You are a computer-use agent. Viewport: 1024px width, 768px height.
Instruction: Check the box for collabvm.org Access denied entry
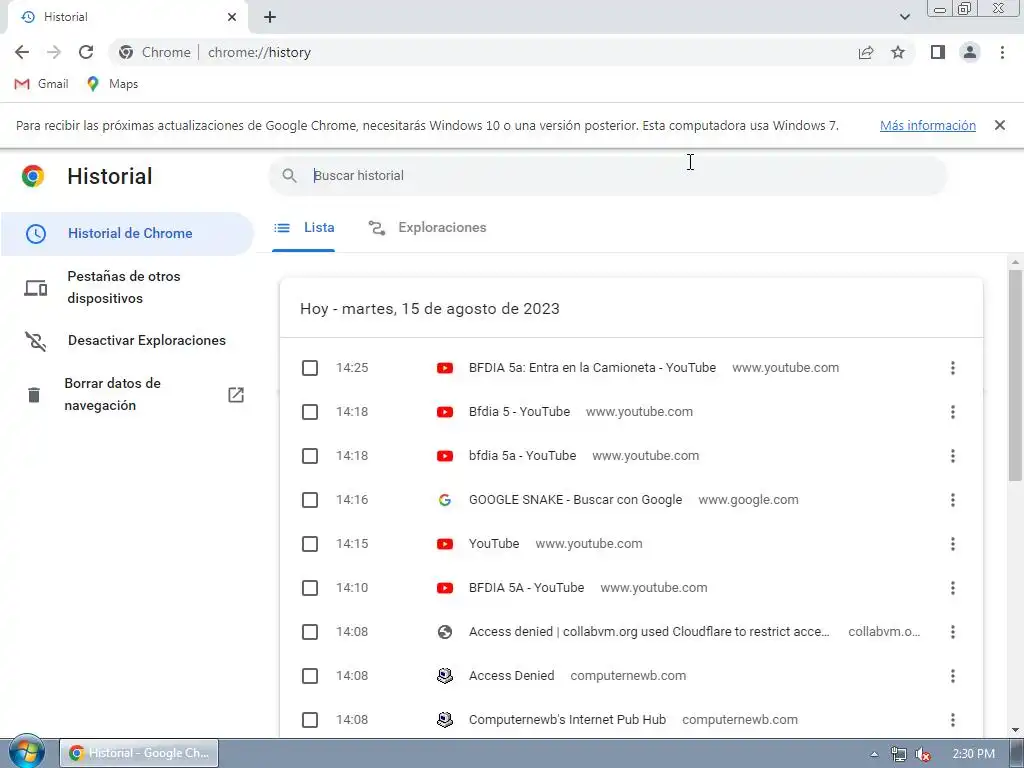(310, 632)
